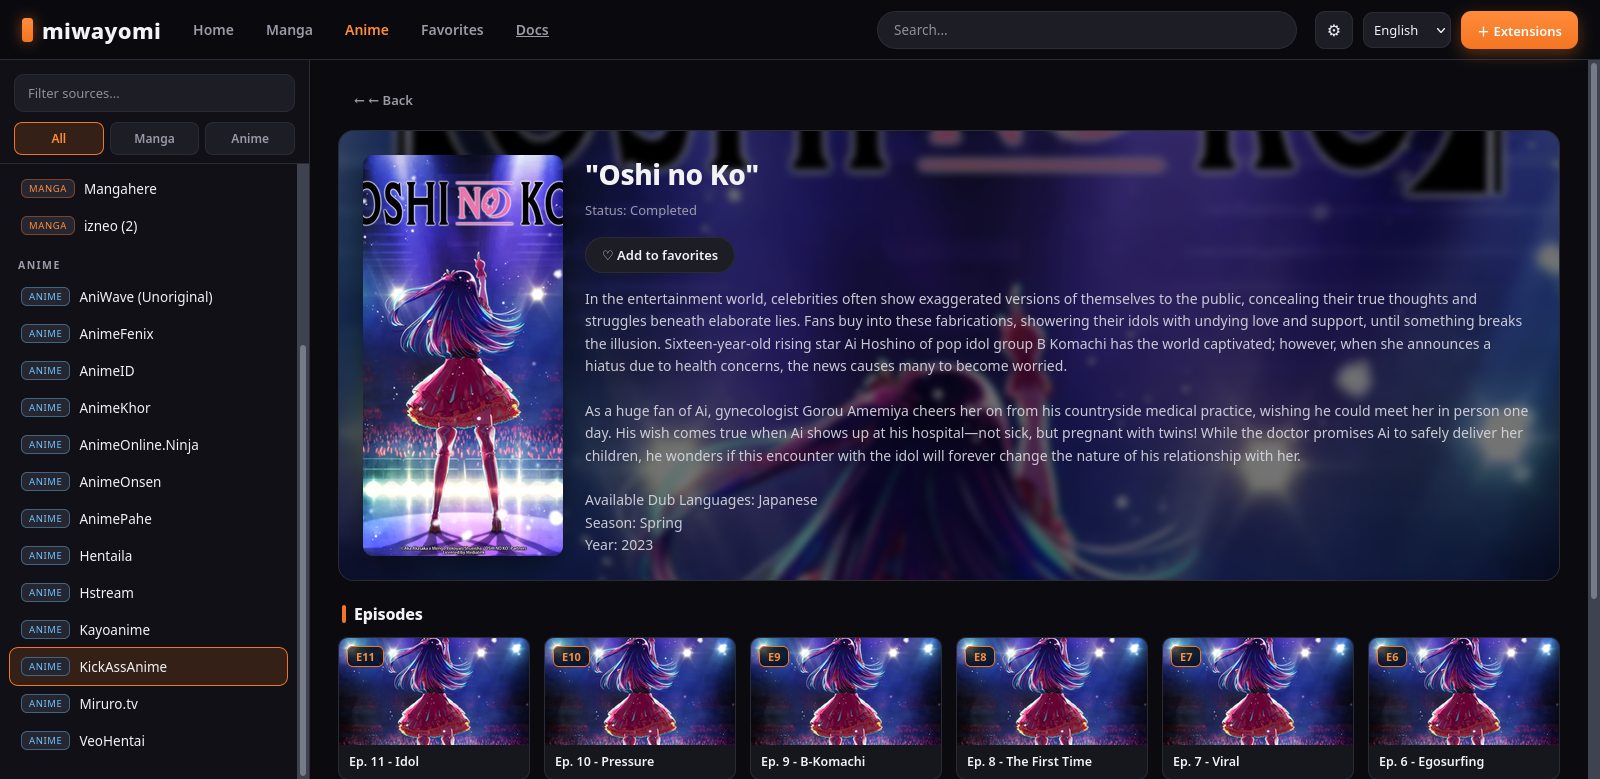
Task: Click the E10 episode badge
Action: point(572,657)
